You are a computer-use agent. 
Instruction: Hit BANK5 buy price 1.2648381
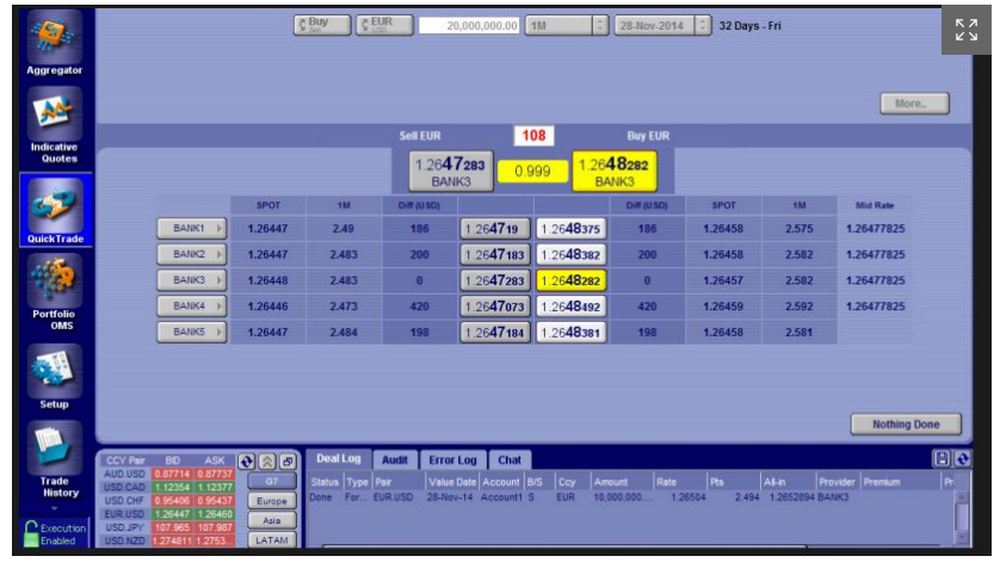(x=571, y=333)
